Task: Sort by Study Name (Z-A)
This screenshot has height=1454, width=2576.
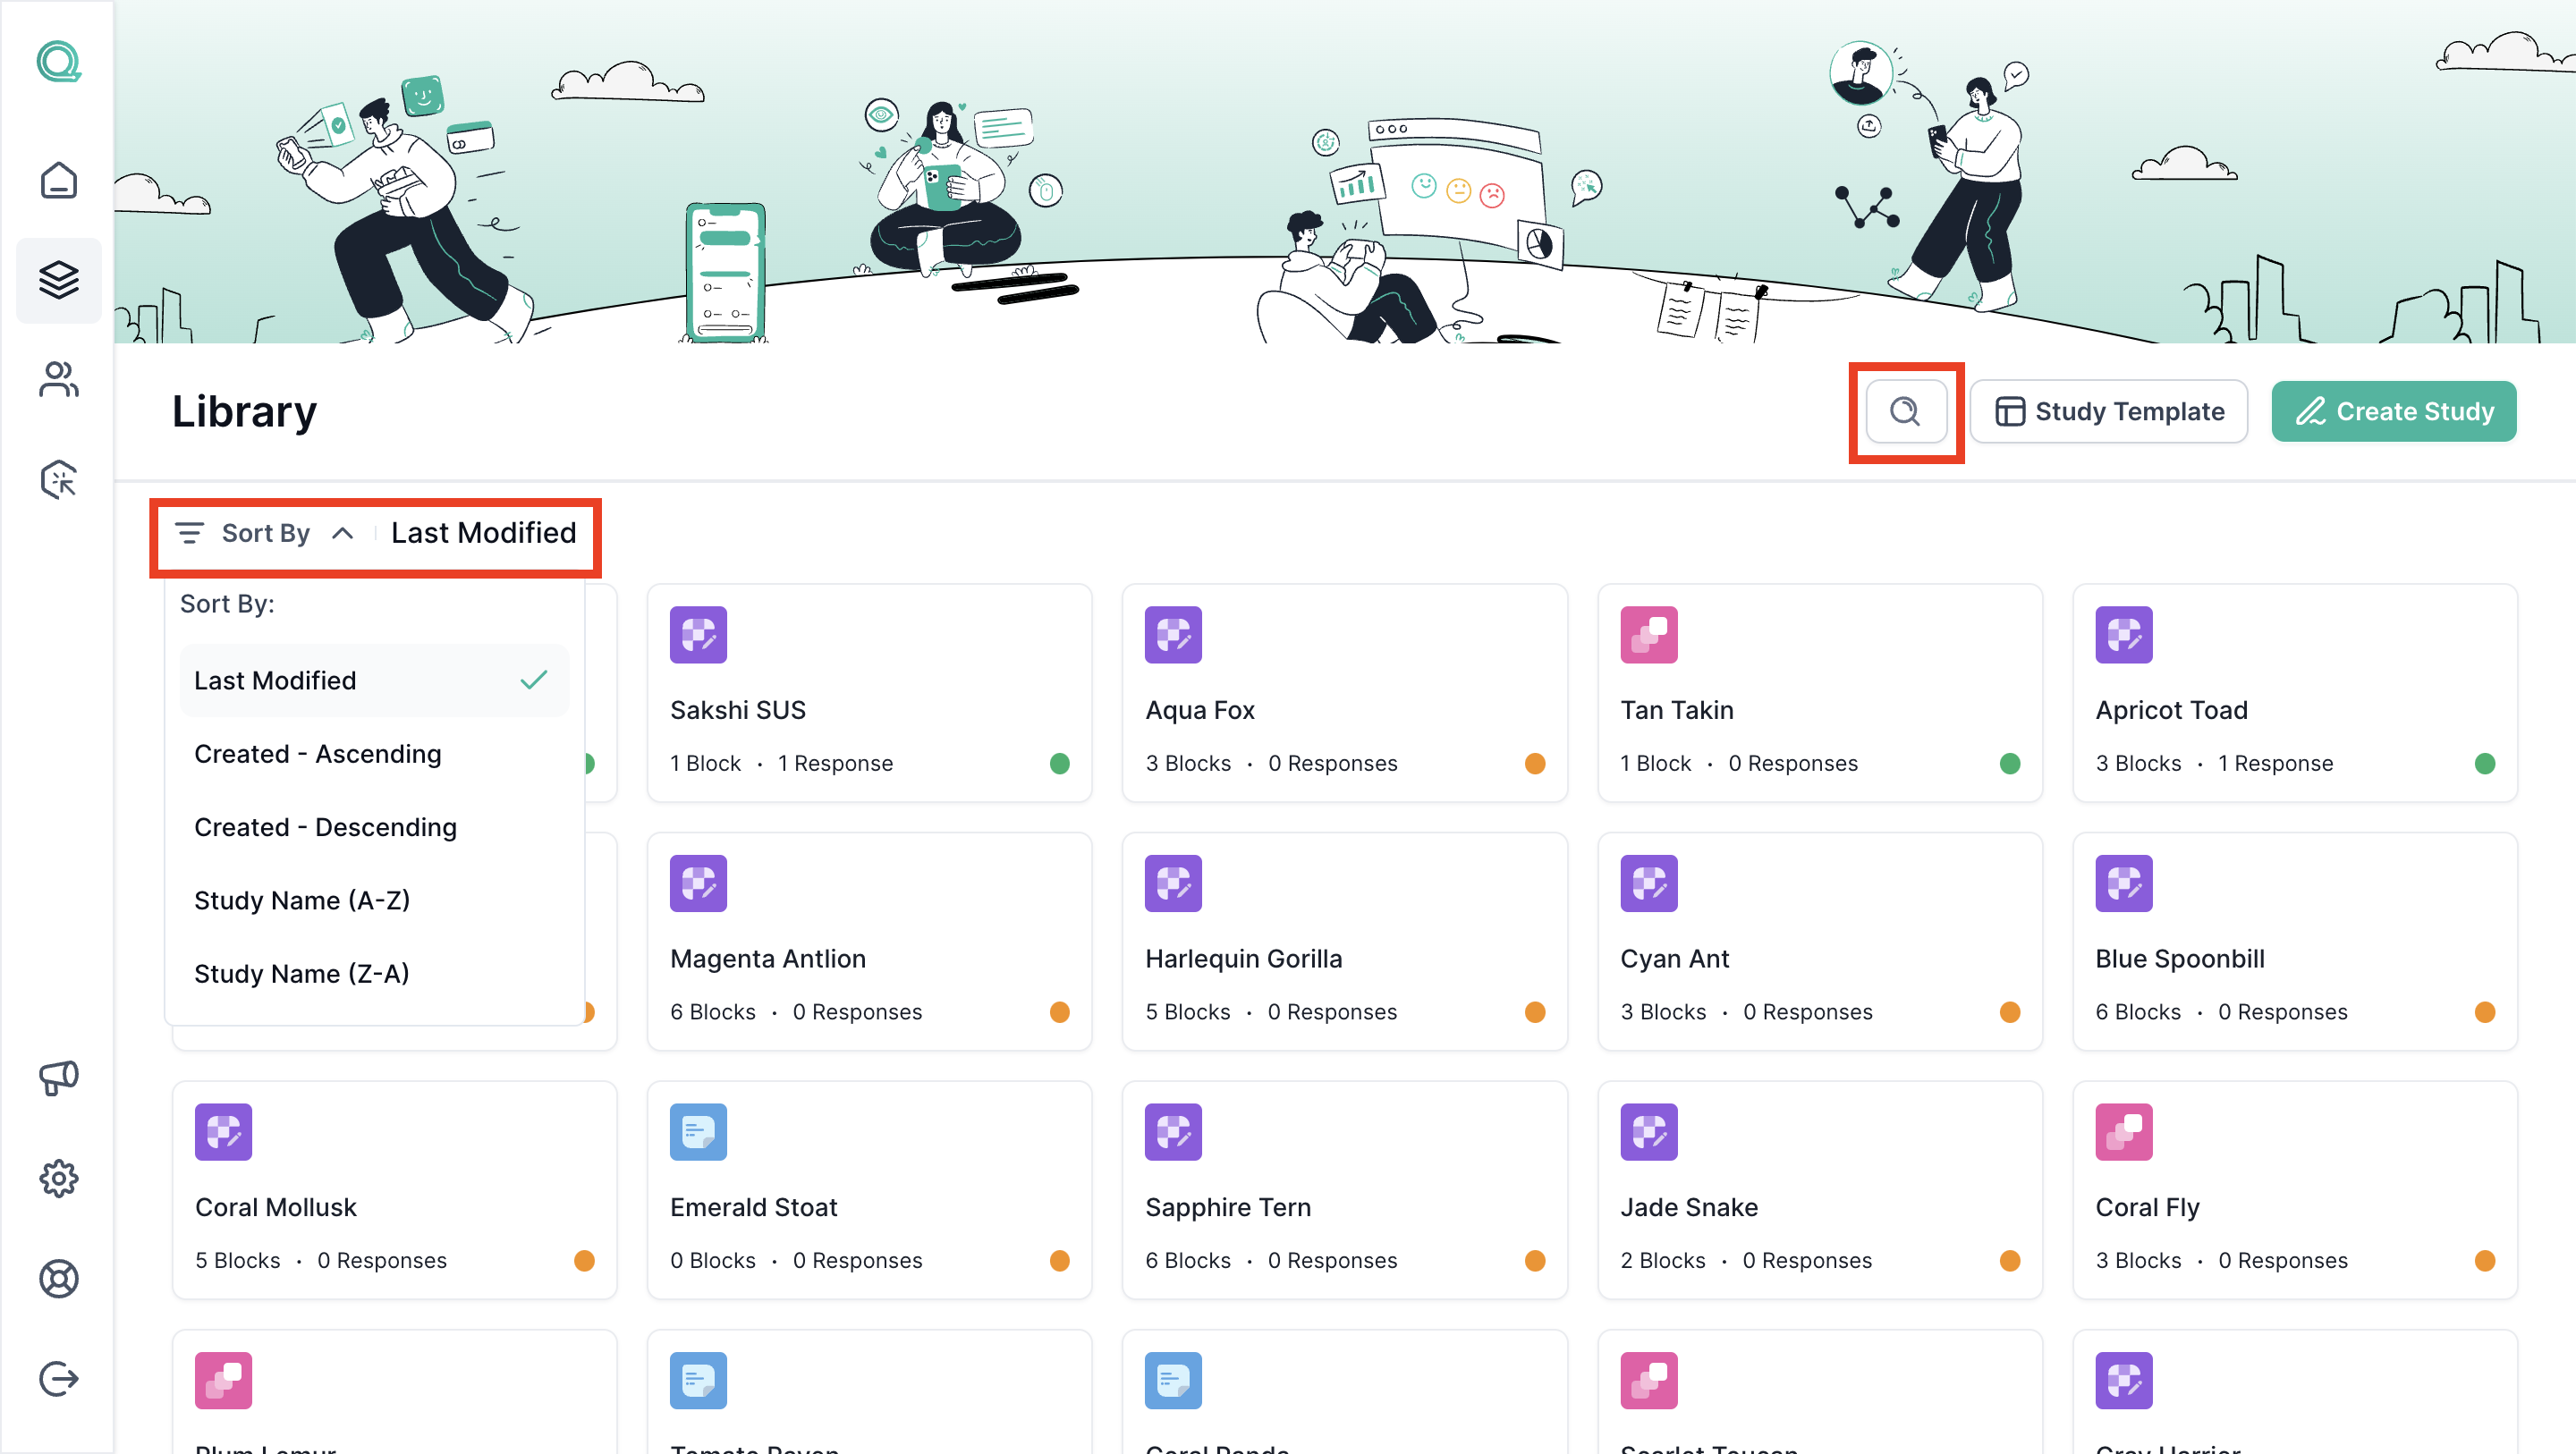Action: click(x=374, y=973)
